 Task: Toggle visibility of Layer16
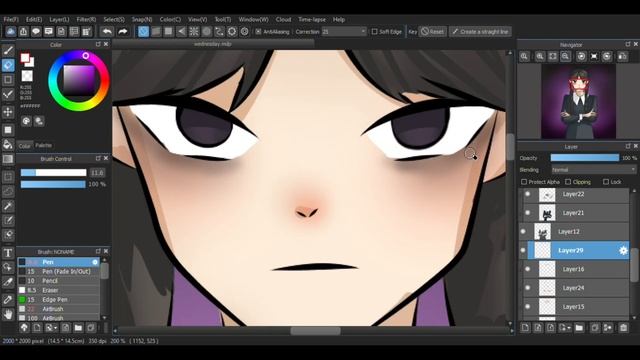pos(527,269)
